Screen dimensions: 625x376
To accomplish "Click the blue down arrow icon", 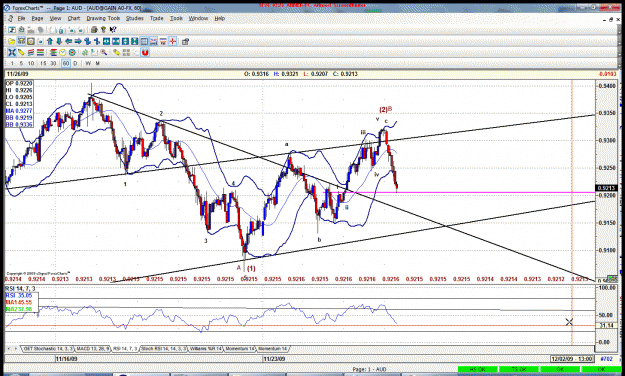I will pyautogui.click(x=59, y=41).
